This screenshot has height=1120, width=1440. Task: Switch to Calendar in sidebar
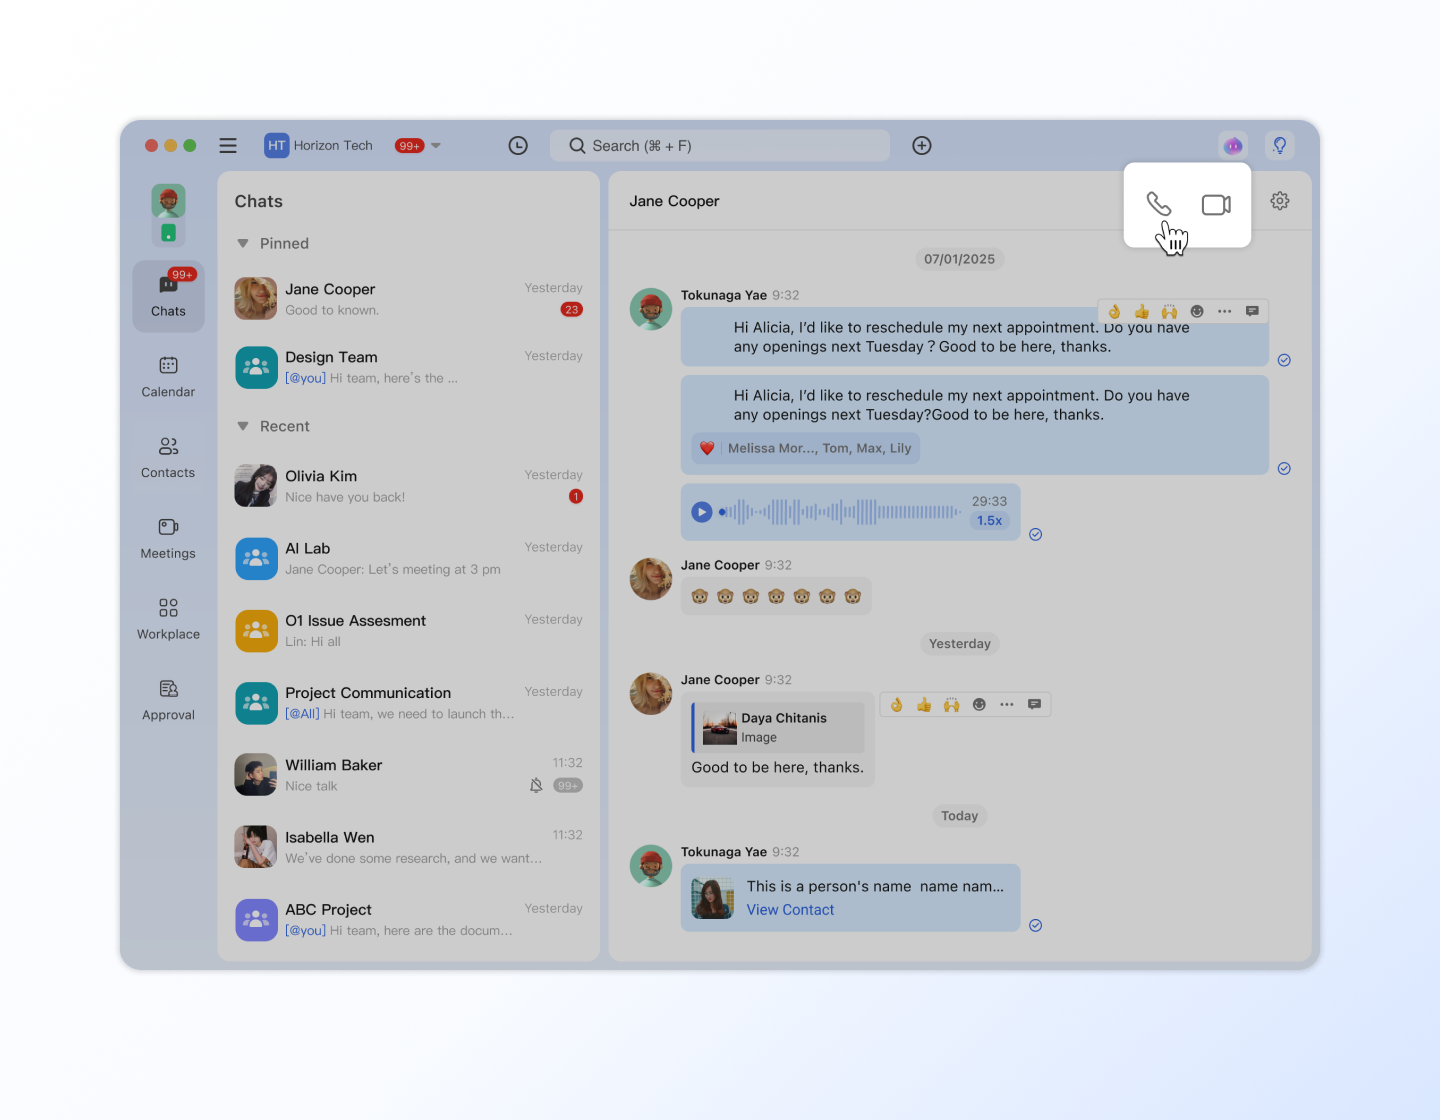click(x=168, y=376)
